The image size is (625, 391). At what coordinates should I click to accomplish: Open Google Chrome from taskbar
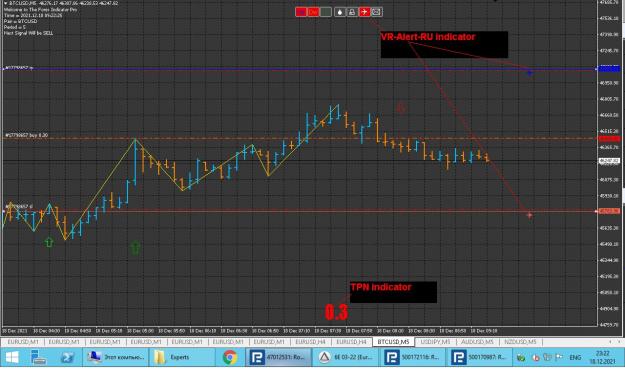[x=230, y=357]
